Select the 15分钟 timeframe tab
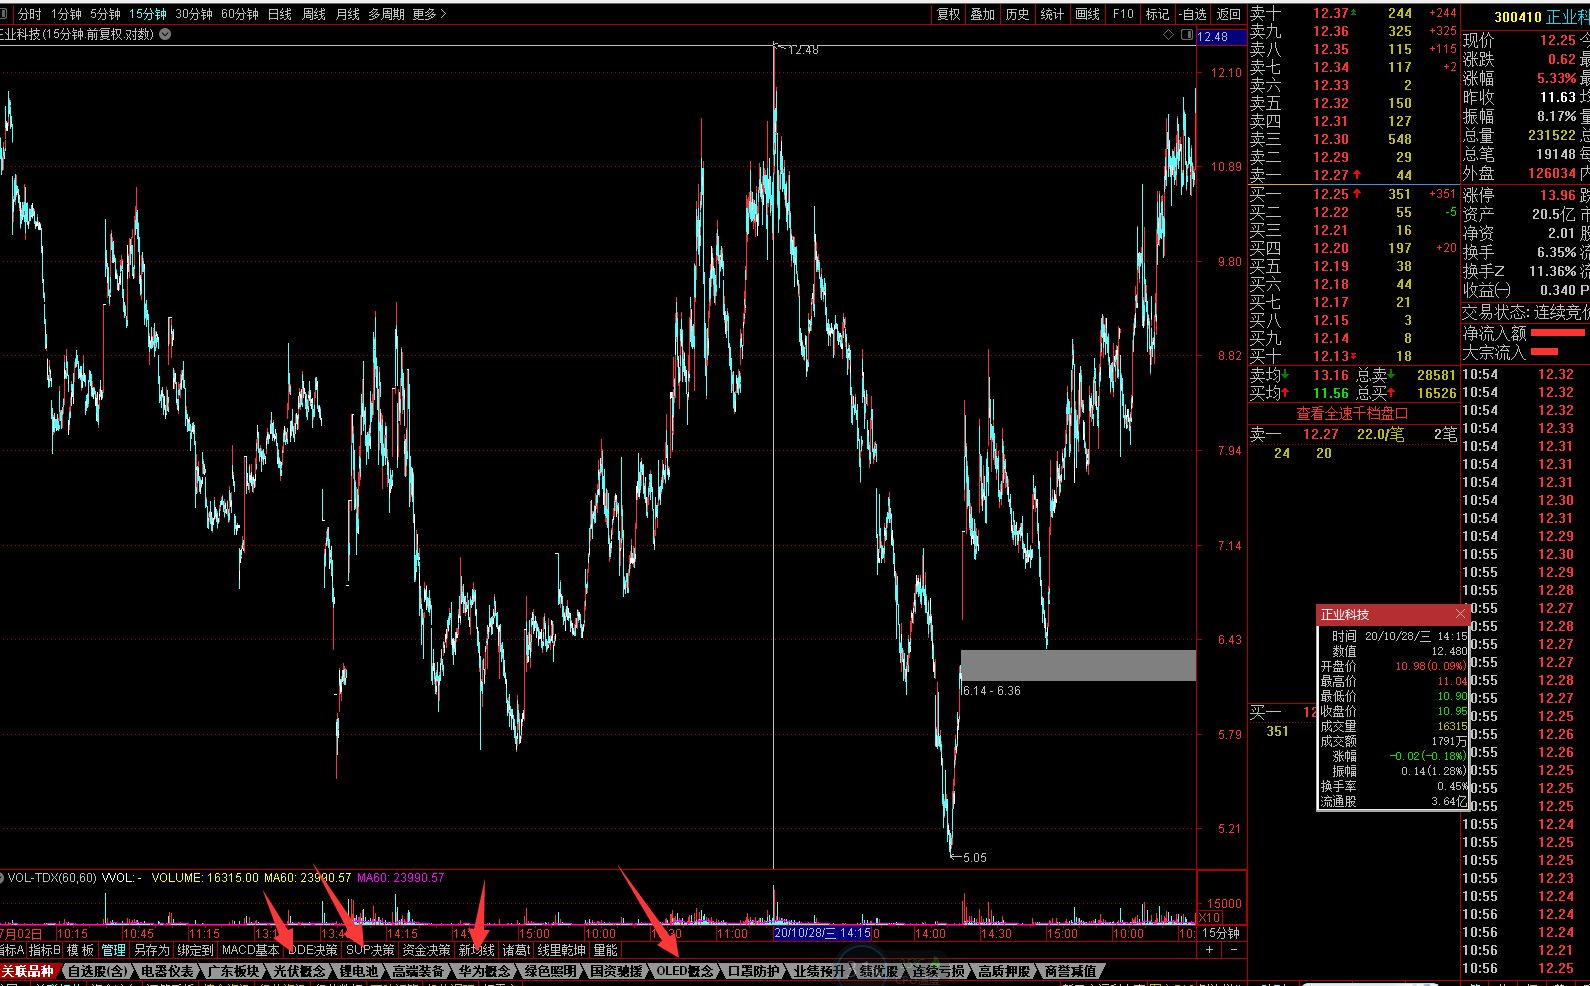 [148, 14]
